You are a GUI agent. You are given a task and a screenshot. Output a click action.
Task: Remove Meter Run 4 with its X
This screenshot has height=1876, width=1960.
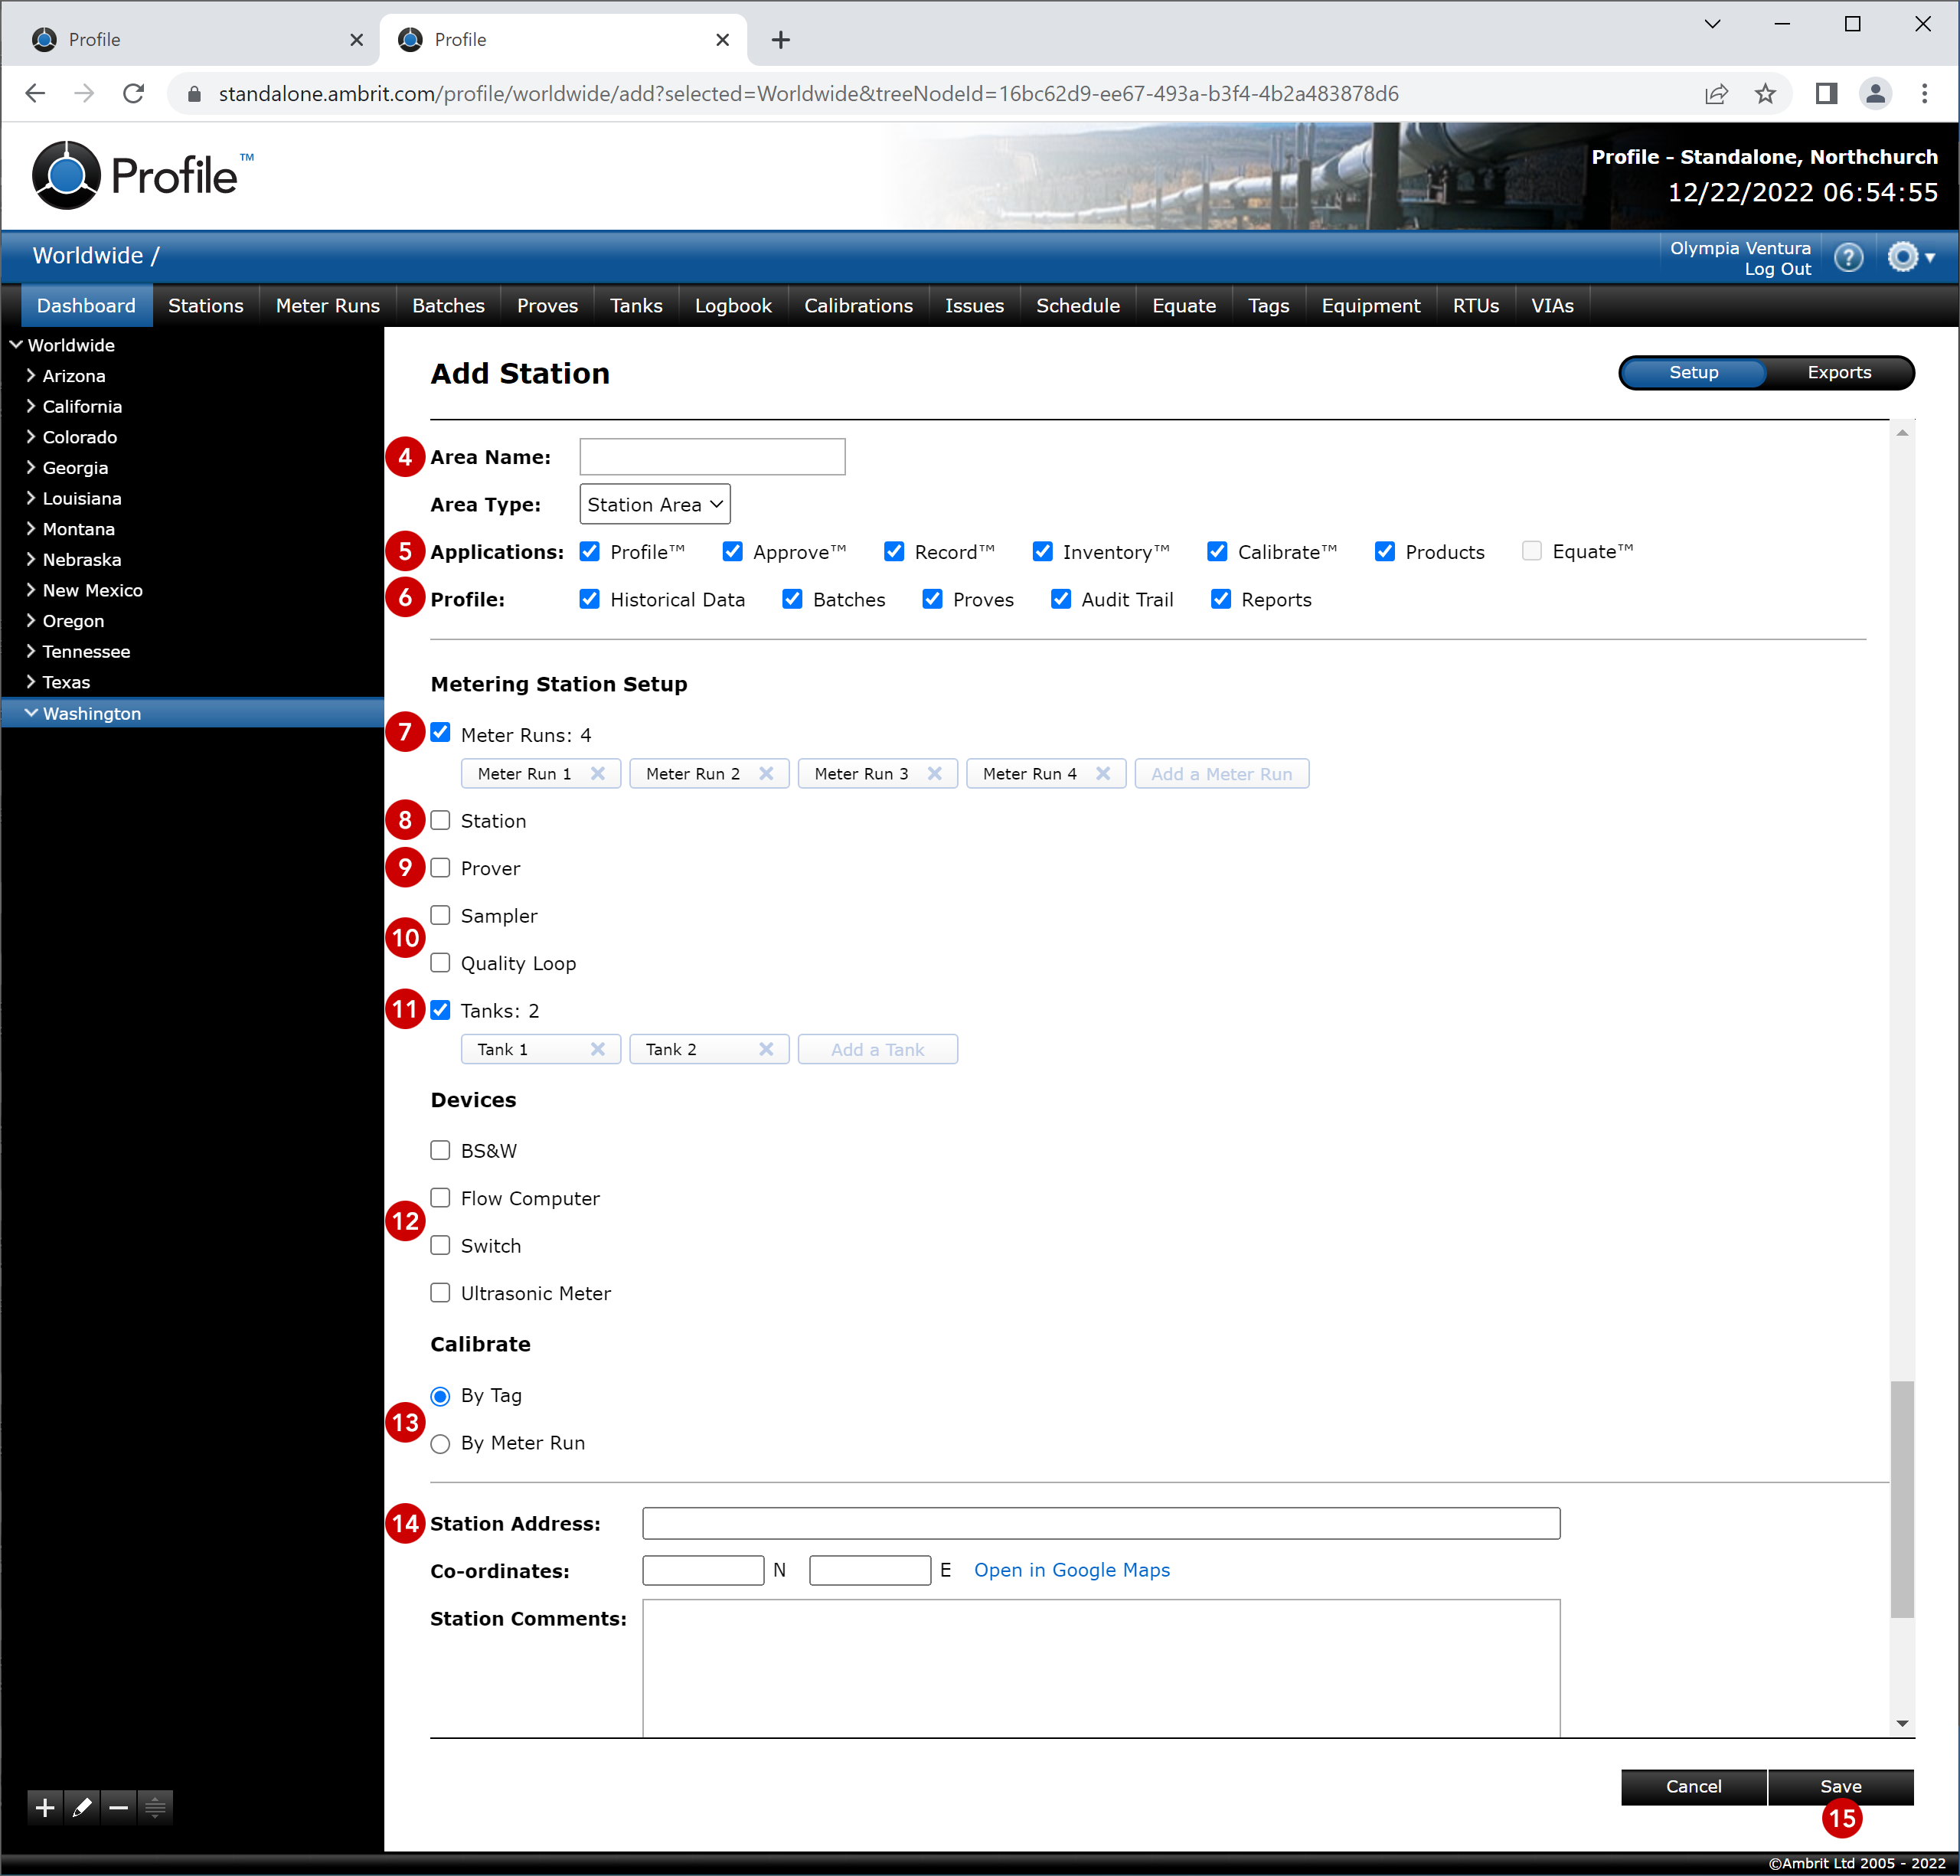tap(1102, 773)
